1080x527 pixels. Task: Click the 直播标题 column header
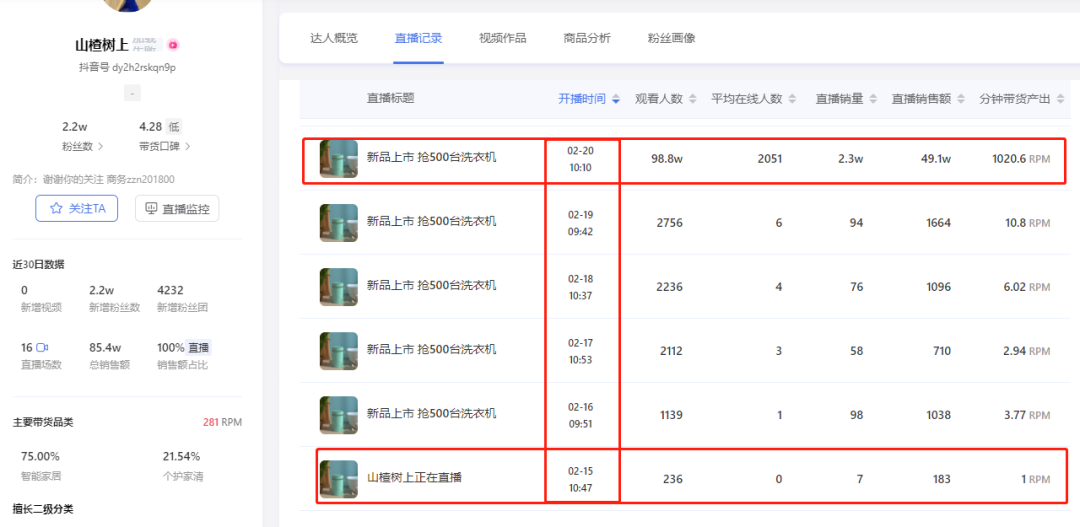point(391,99)
